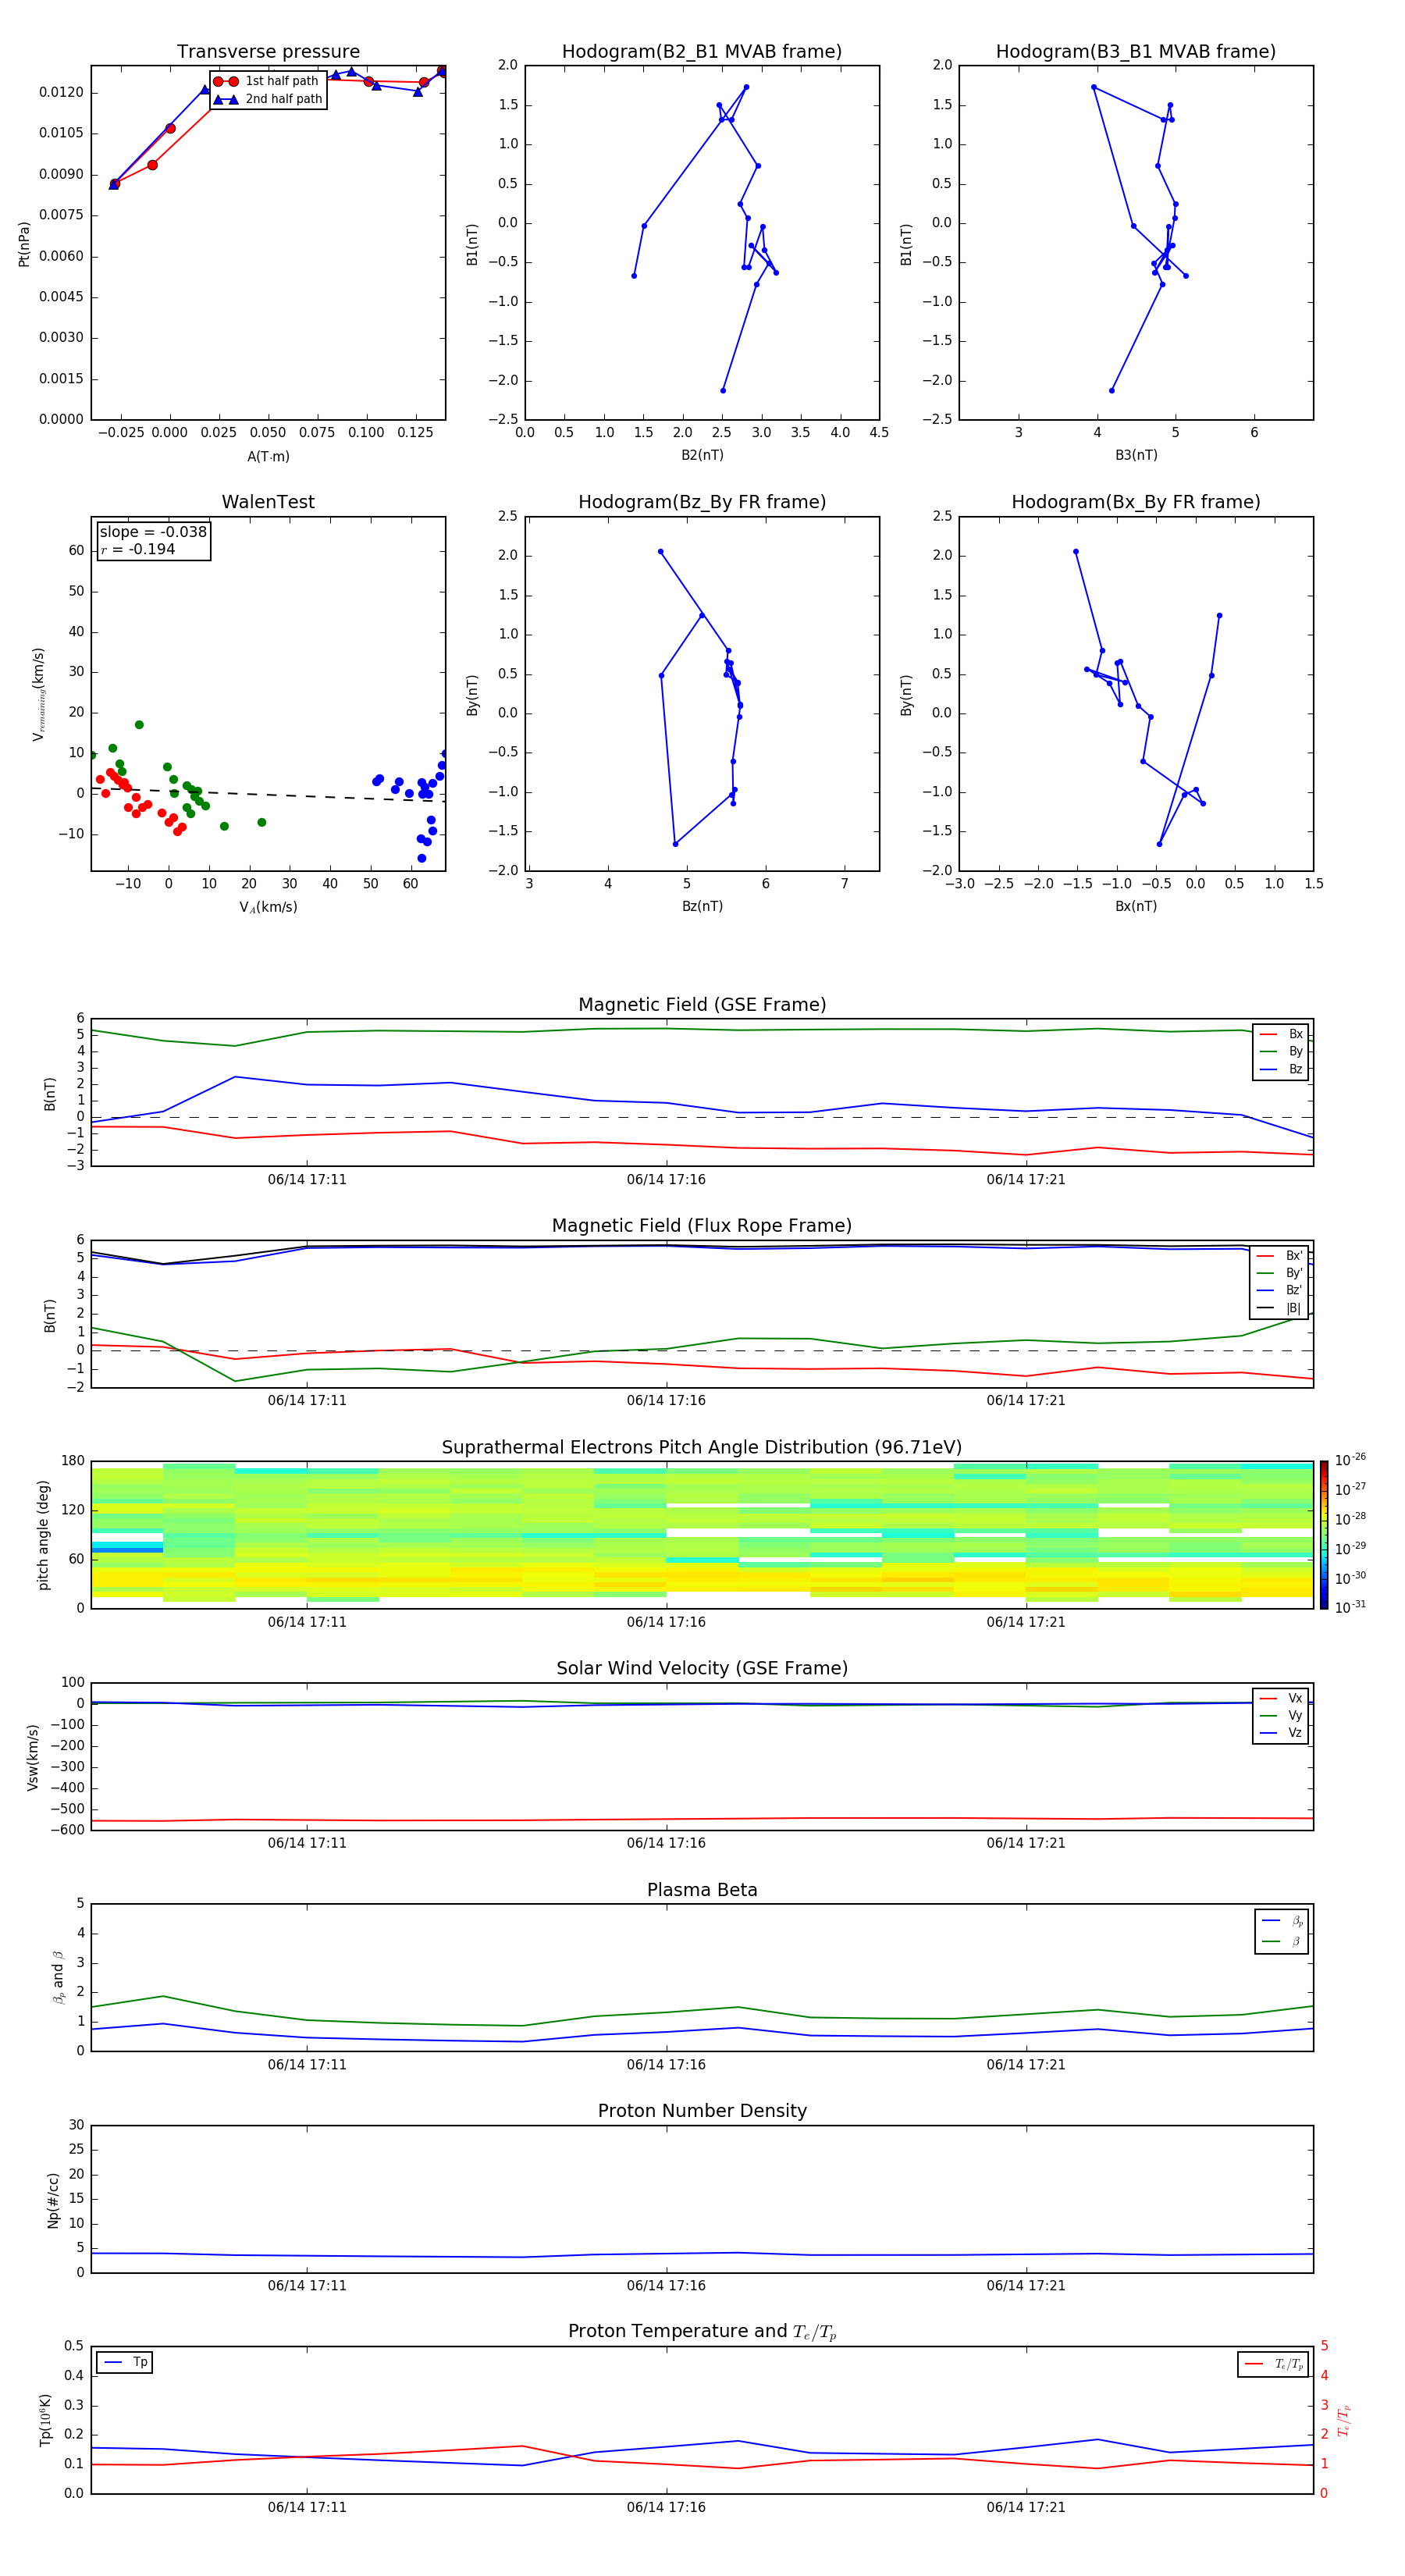The width and height of the screenshot is (1405, 2576).
Task: Click the 'Np(#/cc)' axis label
Action: coord(53,2200)
